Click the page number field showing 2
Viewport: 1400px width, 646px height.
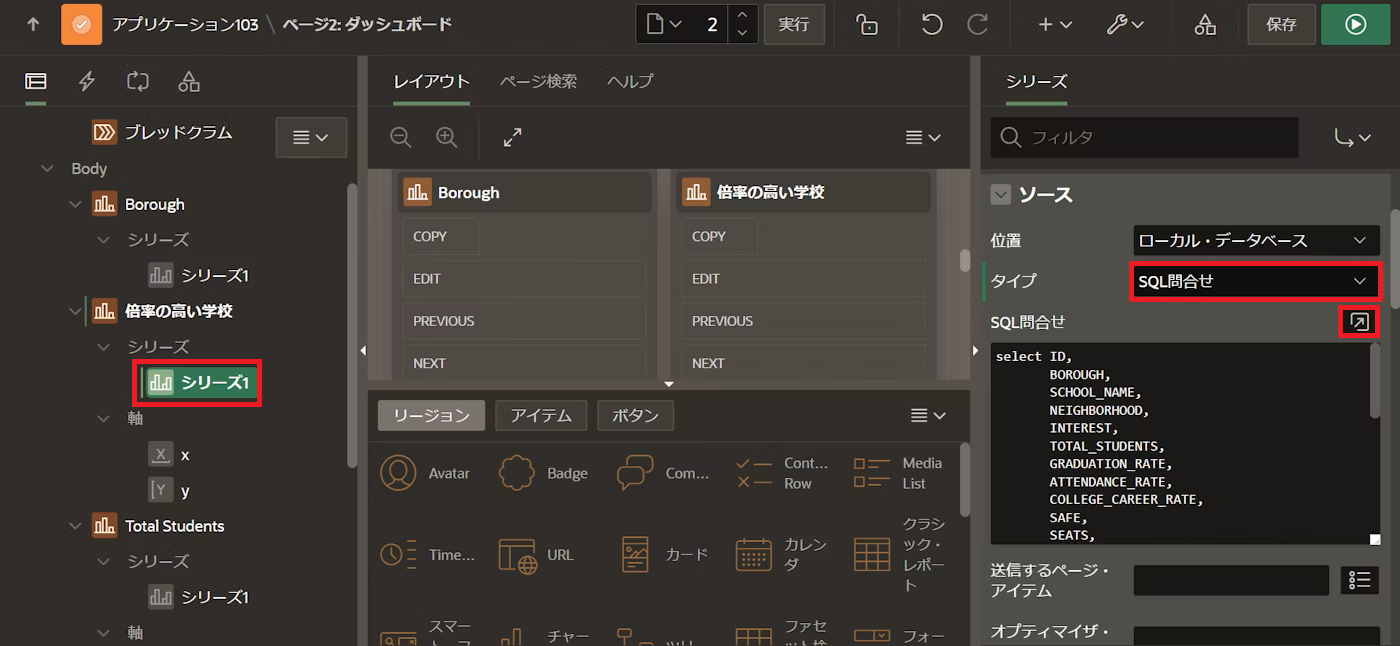click(x=710, y=24)
